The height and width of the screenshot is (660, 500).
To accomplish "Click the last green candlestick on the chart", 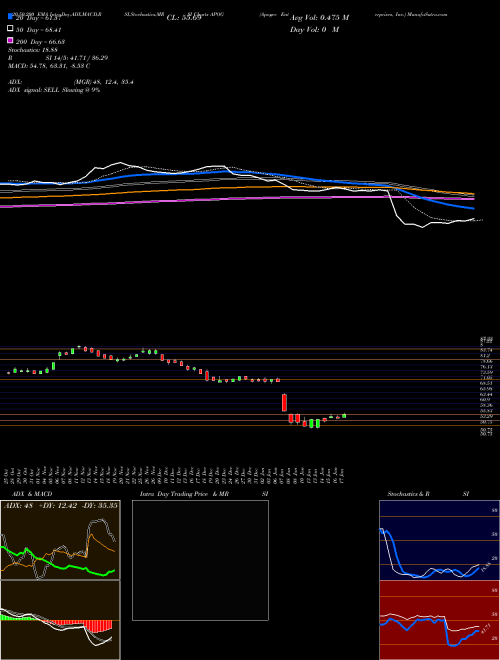I will click(344, 416).
